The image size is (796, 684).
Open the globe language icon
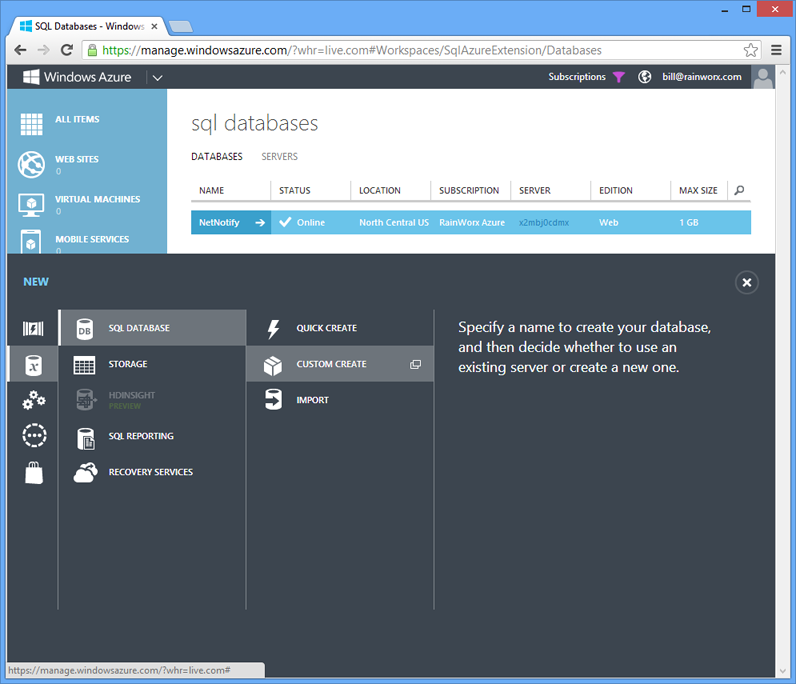[645, 77]
